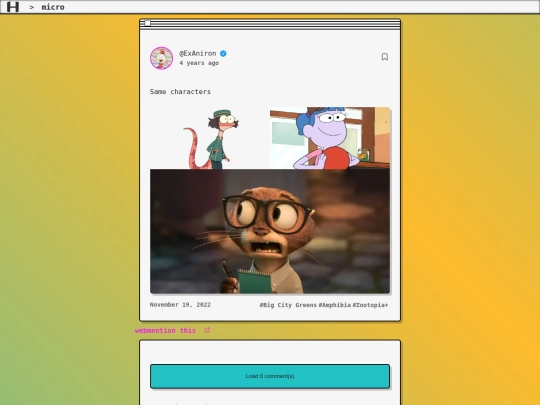Viewport: 540px width, 405px height.
Task: Bookmark this post
Action: tap(385, 57)
